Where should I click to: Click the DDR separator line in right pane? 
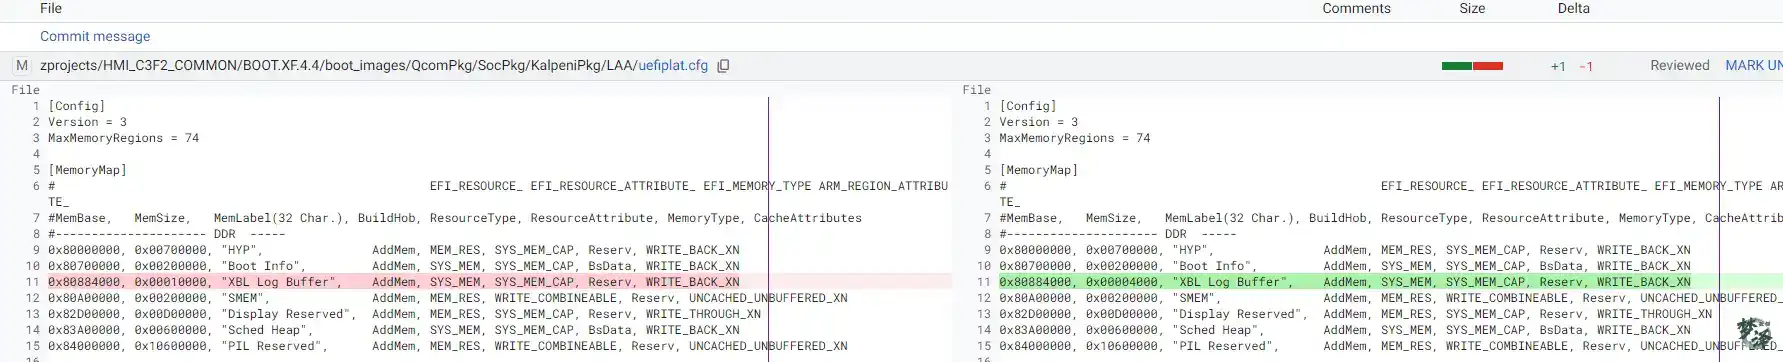[x=1118, y=234]
